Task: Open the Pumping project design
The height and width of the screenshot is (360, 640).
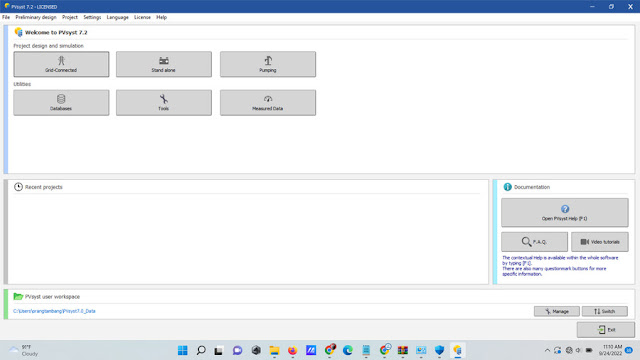Action: tap(268, 64)
